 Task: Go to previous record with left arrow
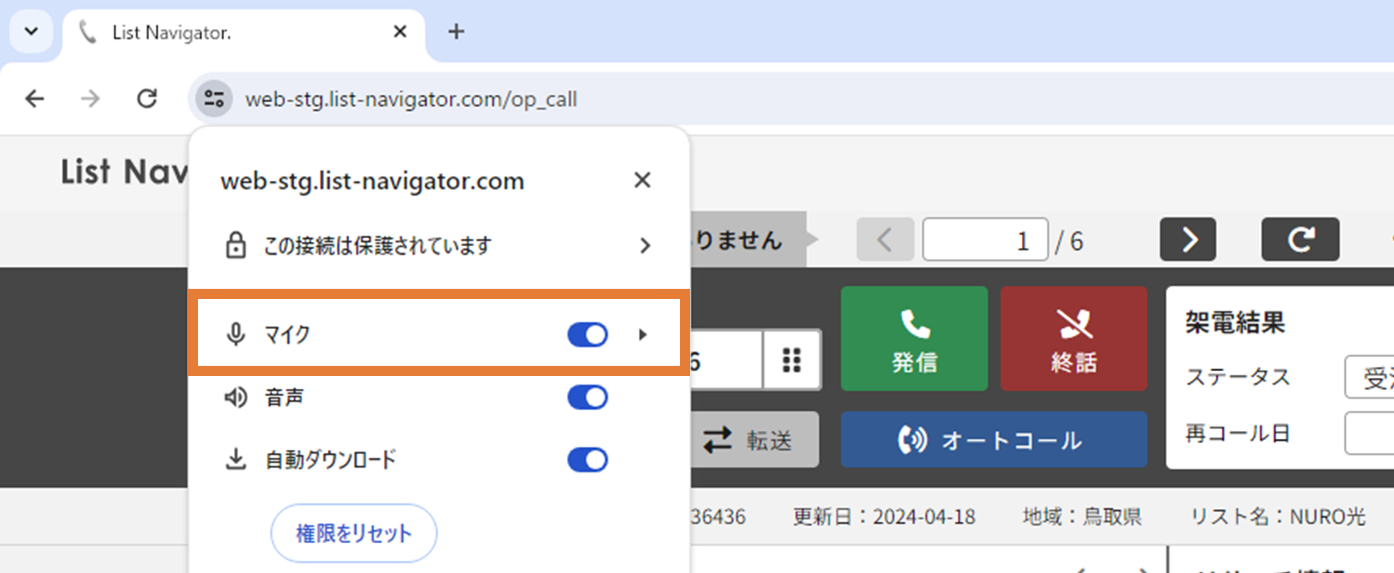pyautogui.click(x=885, y=240)
